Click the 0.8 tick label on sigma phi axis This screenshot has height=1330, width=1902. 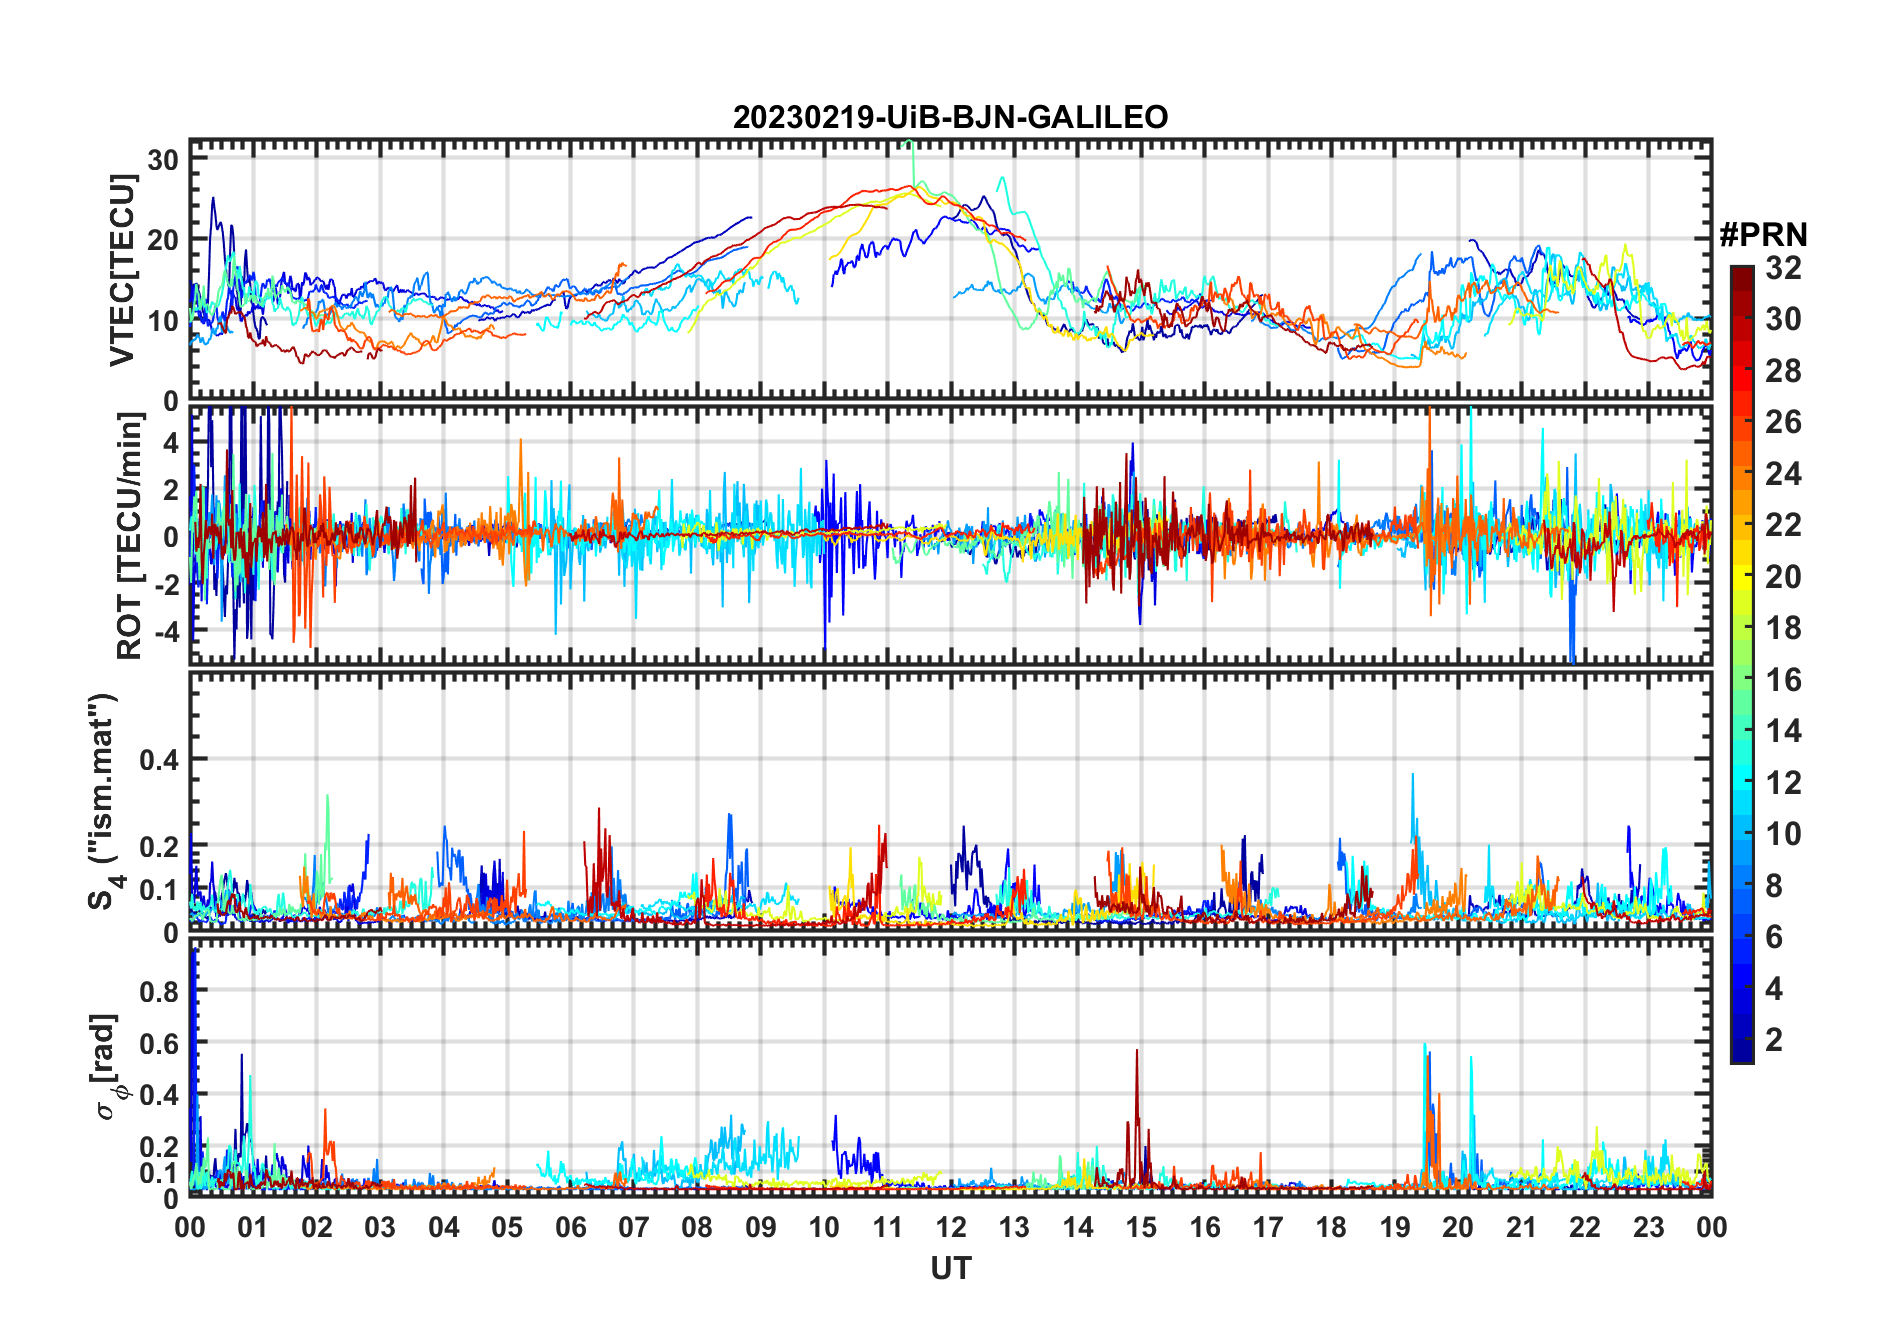coord(159,991)
